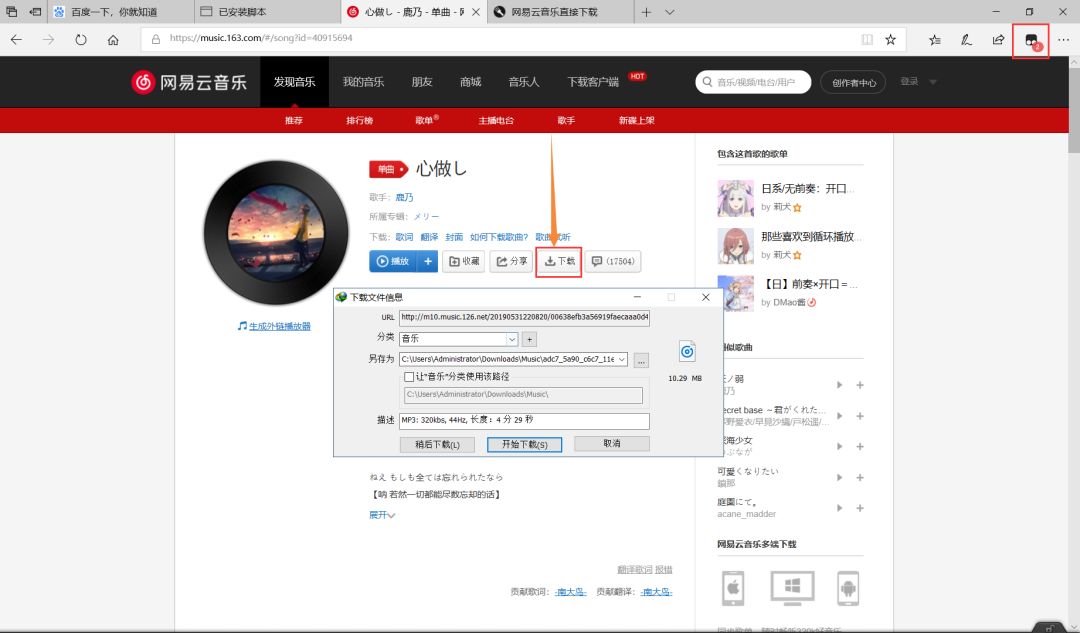The width and height of the screenshot is (1080, 633).
Task: Click the Android client download icon
Action: (848, 588)
